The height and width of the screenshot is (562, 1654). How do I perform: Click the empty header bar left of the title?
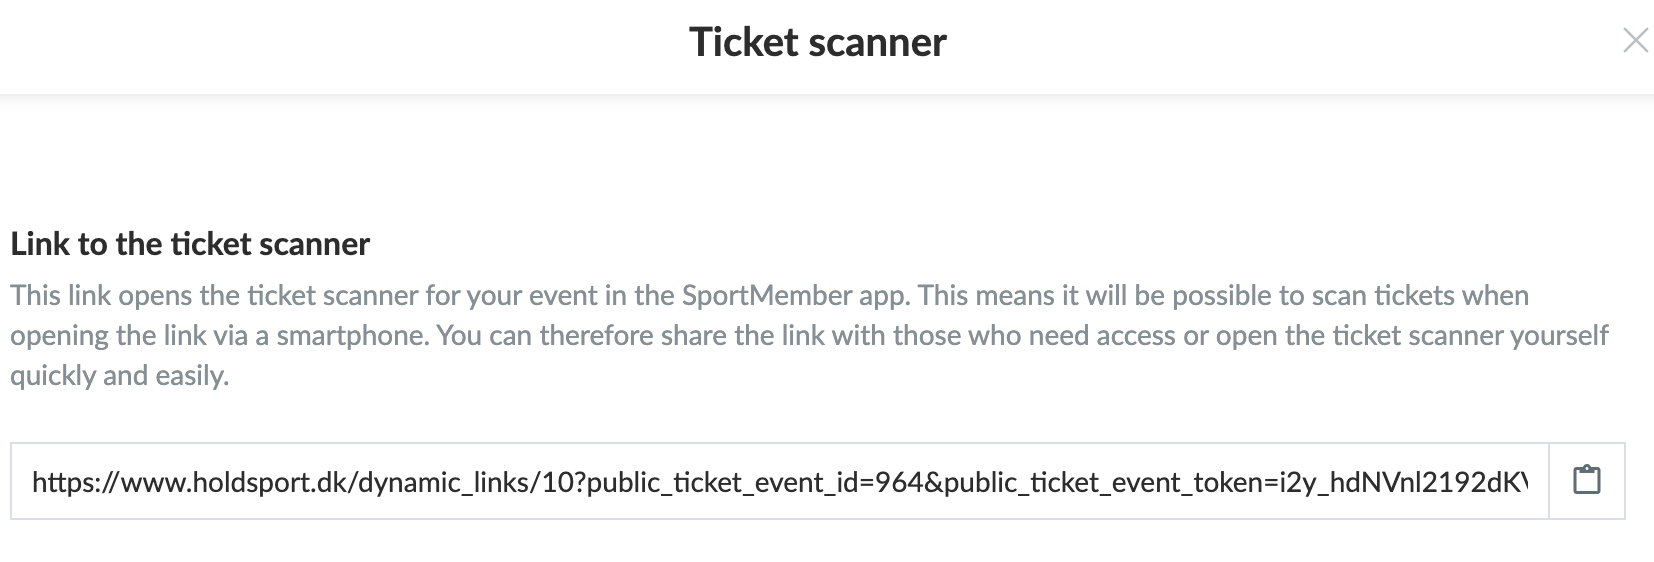pos(340,45)
